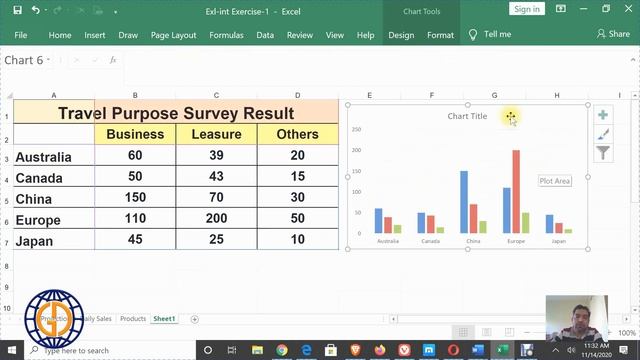Collapse the formula bar chevron
This screenshot has width=640, height=360.
click(x=633, y=60)
